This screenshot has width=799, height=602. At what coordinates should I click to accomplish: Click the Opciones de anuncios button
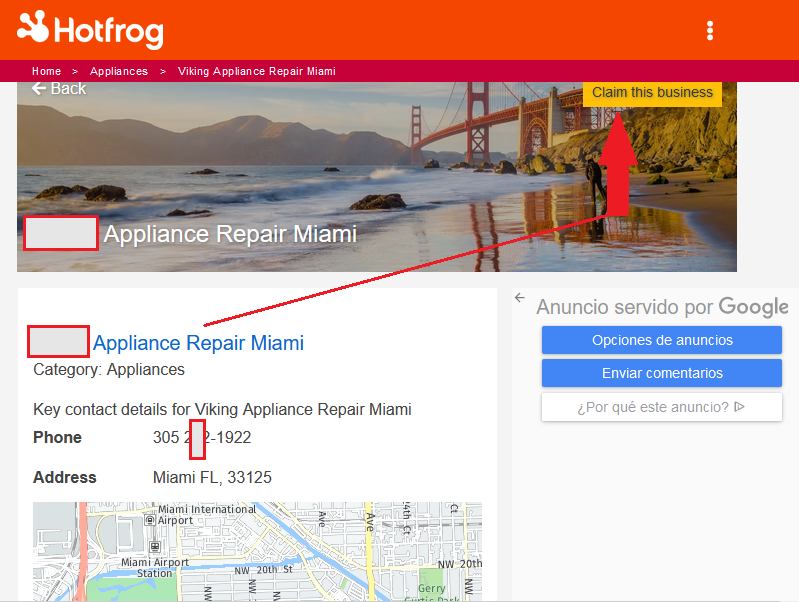[661, 340]
